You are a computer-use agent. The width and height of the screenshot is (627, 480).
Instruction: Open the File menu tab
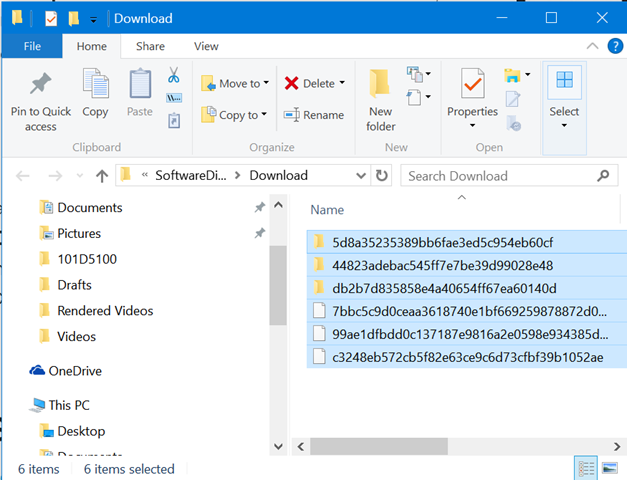(32, 46)
